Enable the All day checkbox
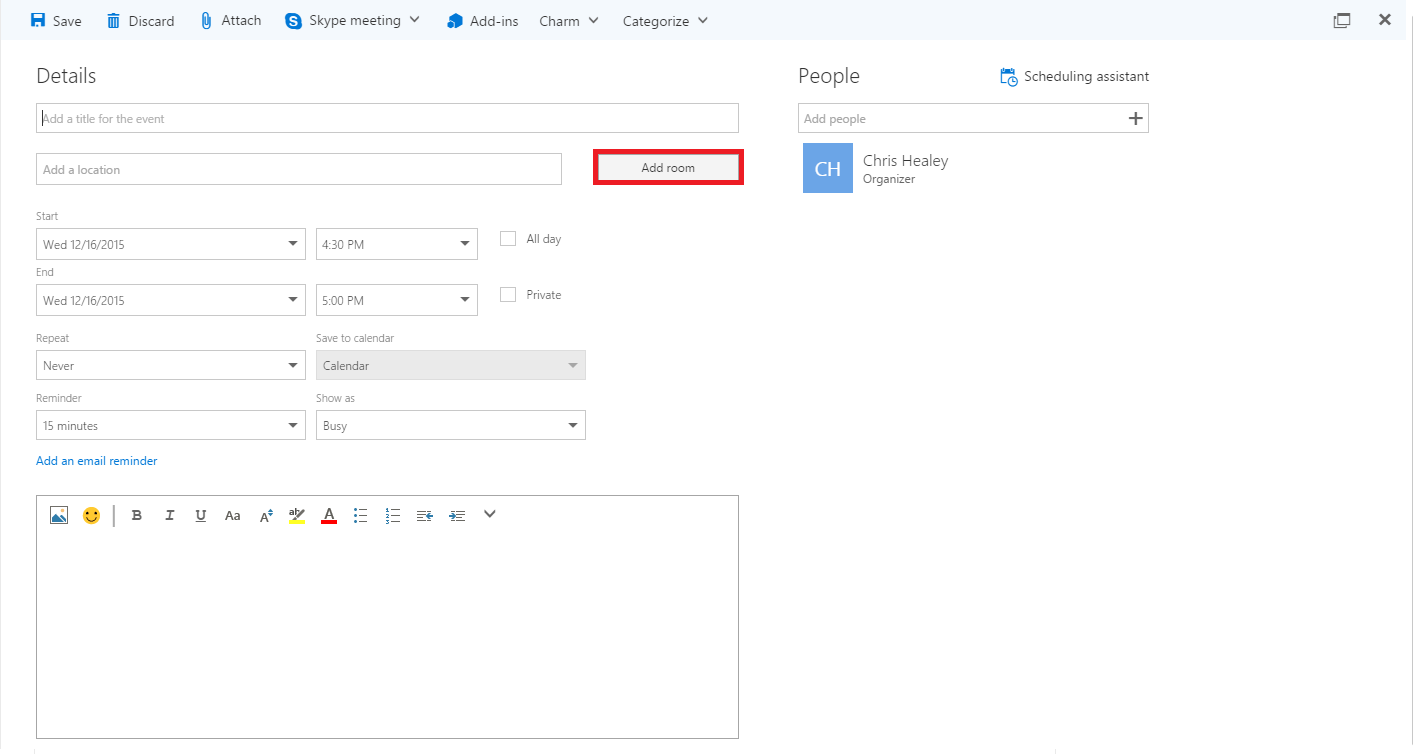Viewport: 1413px width, 754px height. pos(508,239)
